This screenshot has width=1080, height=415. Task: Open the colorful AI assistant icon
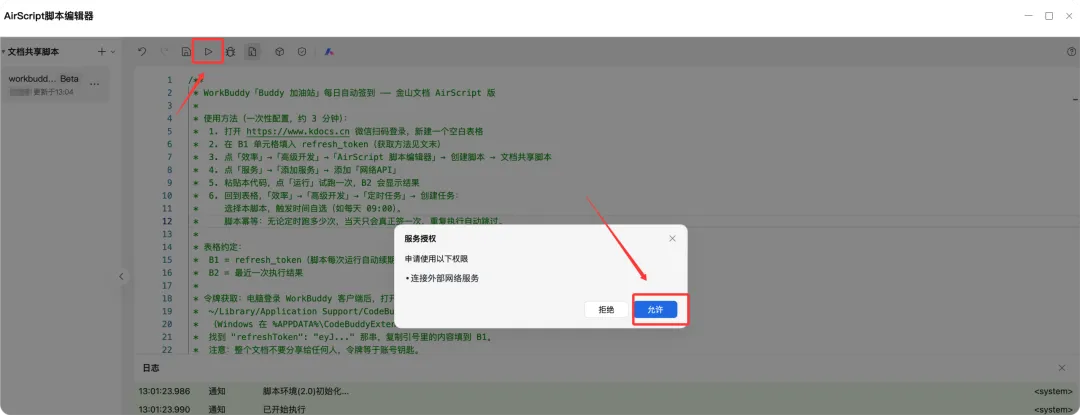[x=330, y=51]
